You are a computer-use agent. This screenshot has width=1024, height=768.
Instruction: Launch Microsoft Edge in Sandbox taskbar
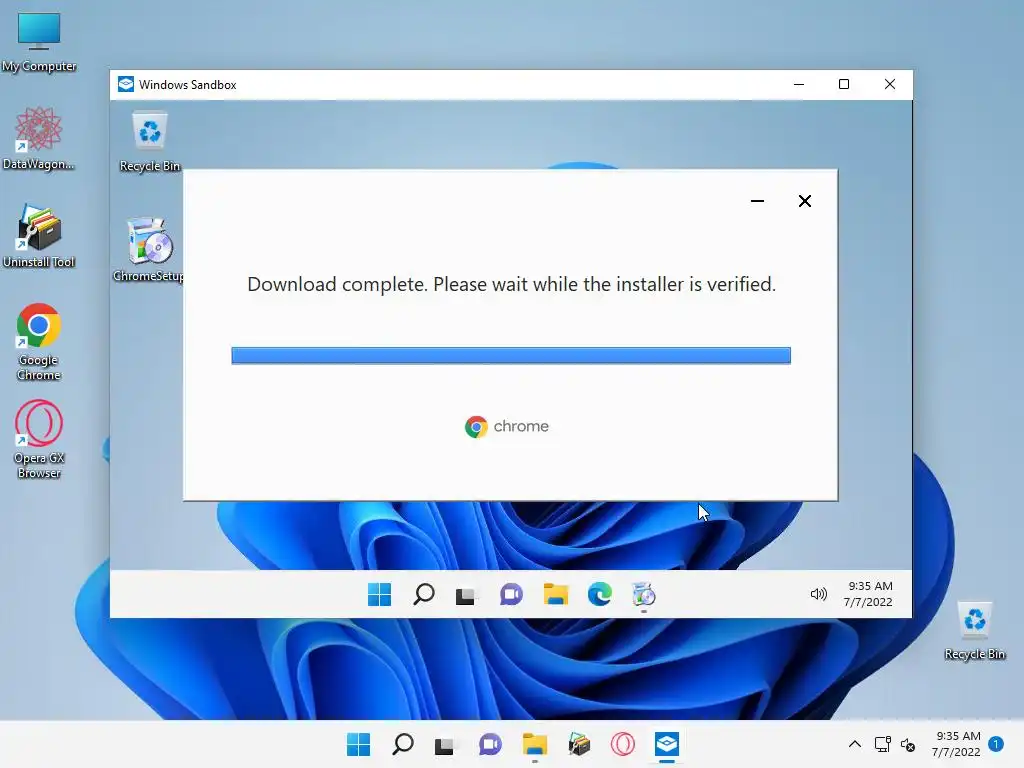[600, 594]
